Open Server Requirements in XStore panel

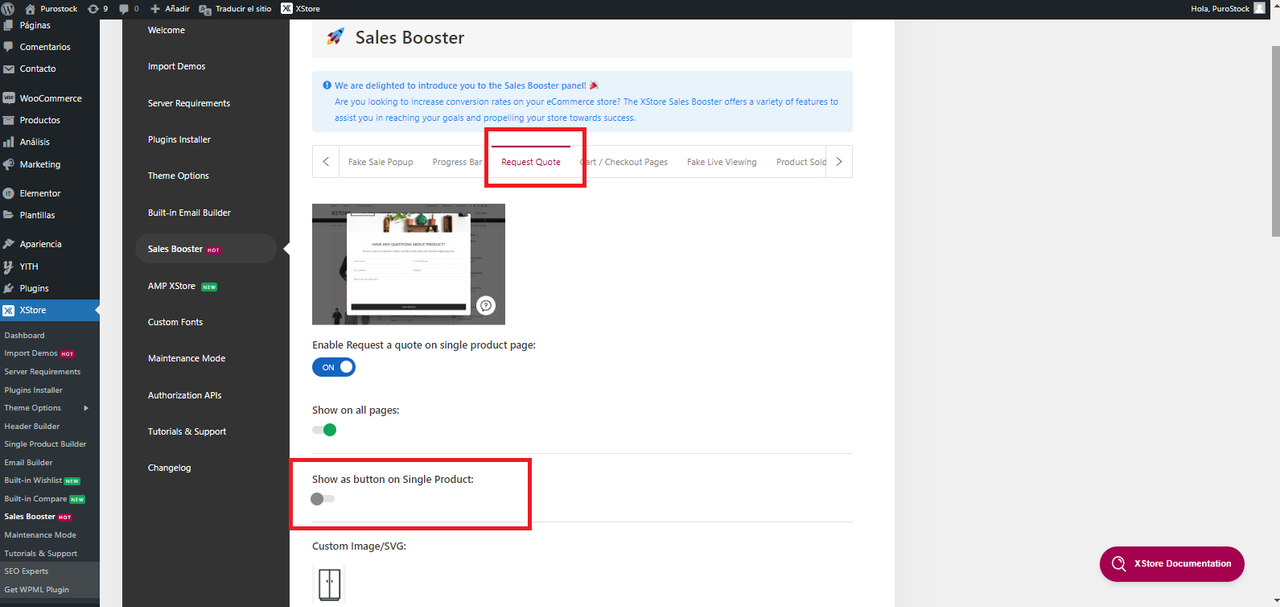189,103
